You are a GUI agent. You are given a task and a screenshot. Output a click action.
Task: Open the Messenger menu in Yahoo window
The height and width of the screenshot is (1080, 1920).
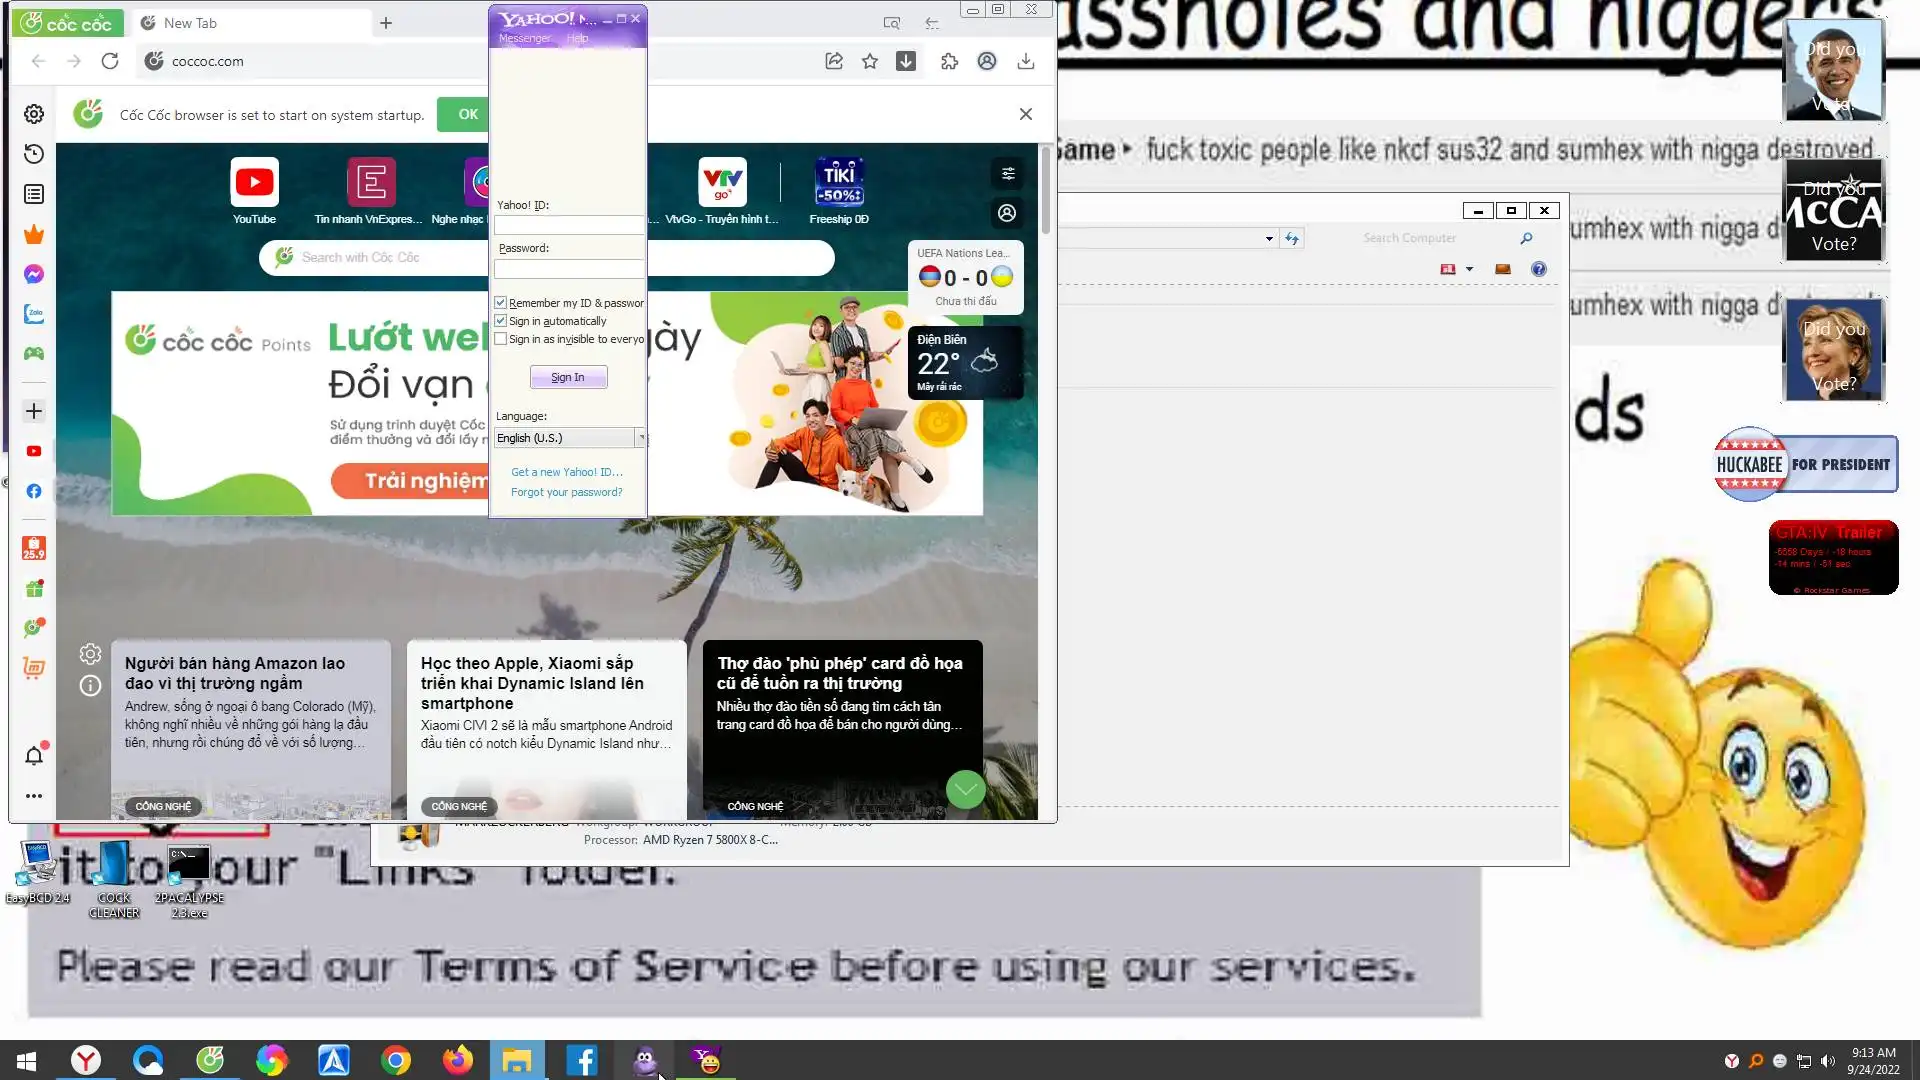click(x=524, y=38)
